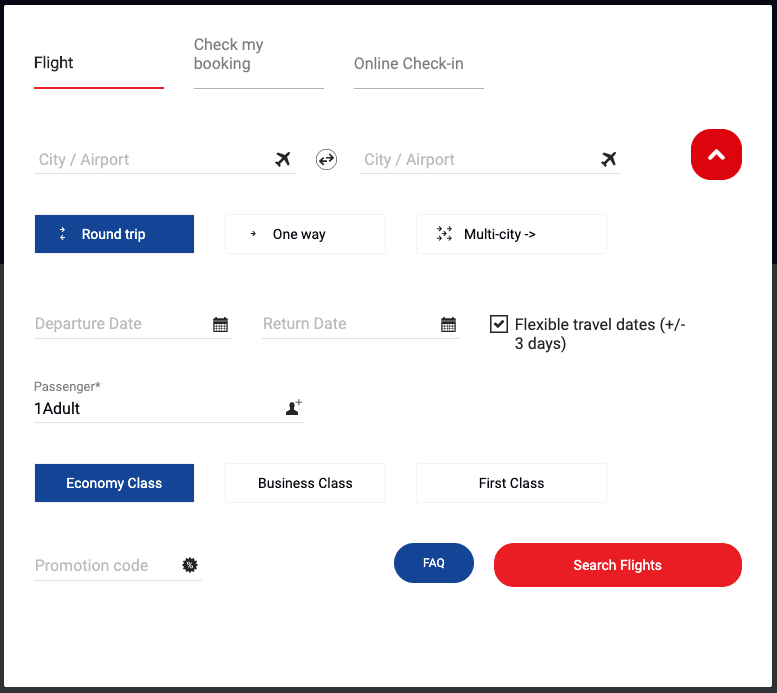
Task: Focus the Promotion code input field
Action: click(105, 566)
